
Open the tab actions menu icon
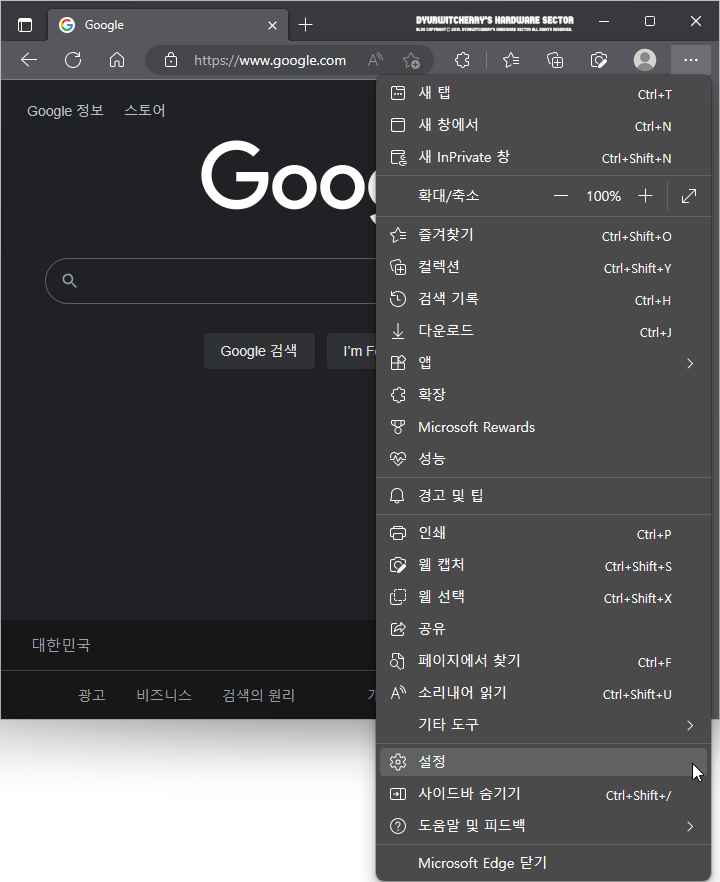[25, 25]
